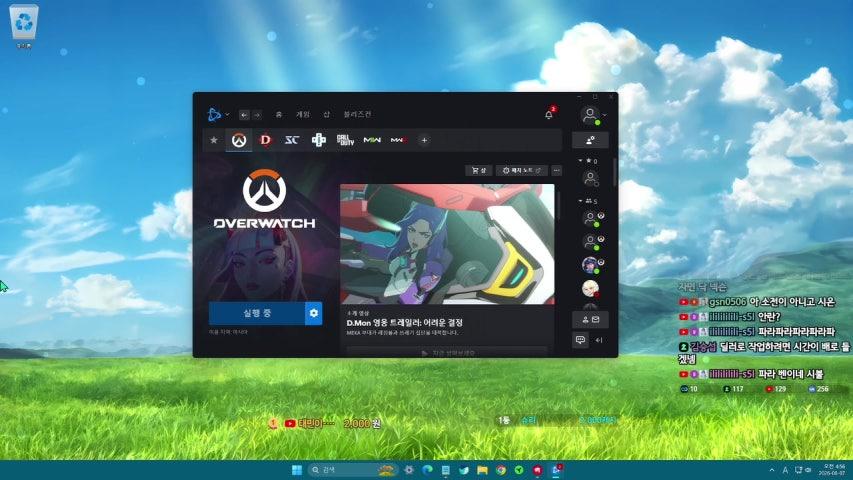This screenshot has height=480, width=853.
Task: Click the favorites star in game bar
Action: tap(214, 140)
